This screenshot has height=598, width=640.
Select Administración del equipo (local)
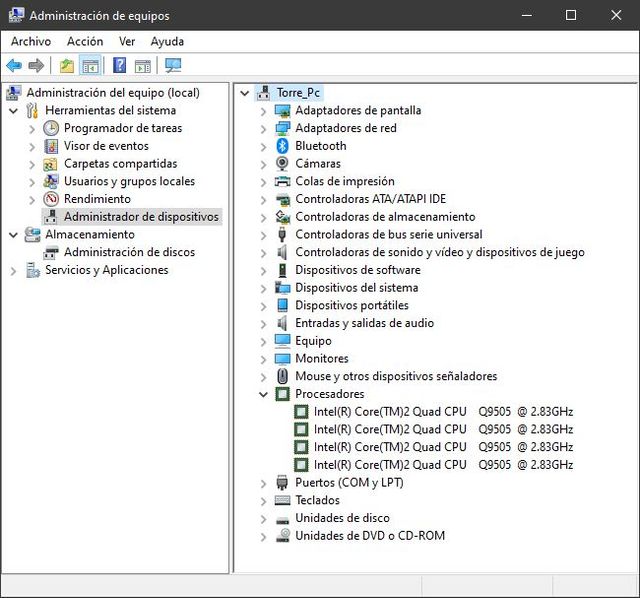113,93
